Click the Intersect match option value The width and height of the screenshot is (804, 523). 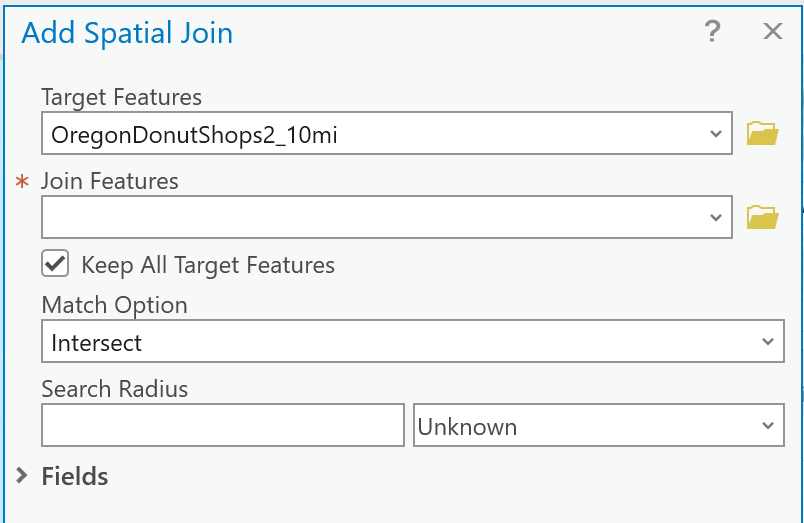tap(97, 343)
